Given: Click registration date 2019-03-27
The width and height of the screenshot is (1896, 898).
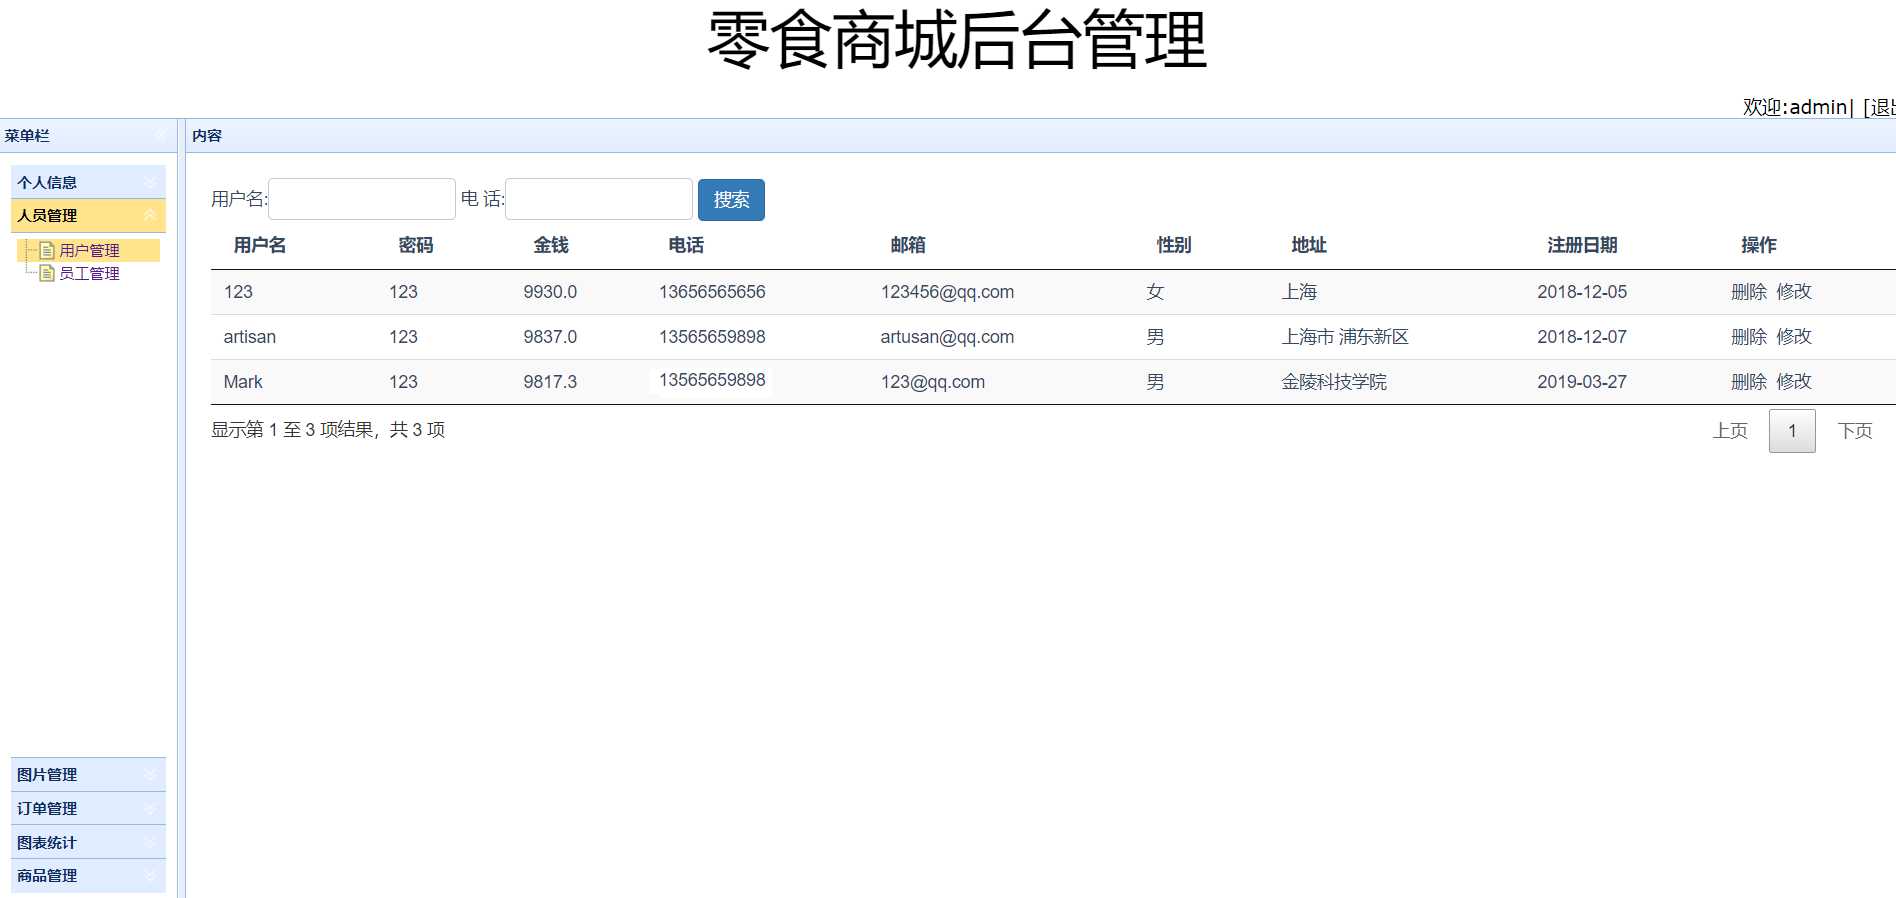Looking at the screenshot, I should [1582, 382].
